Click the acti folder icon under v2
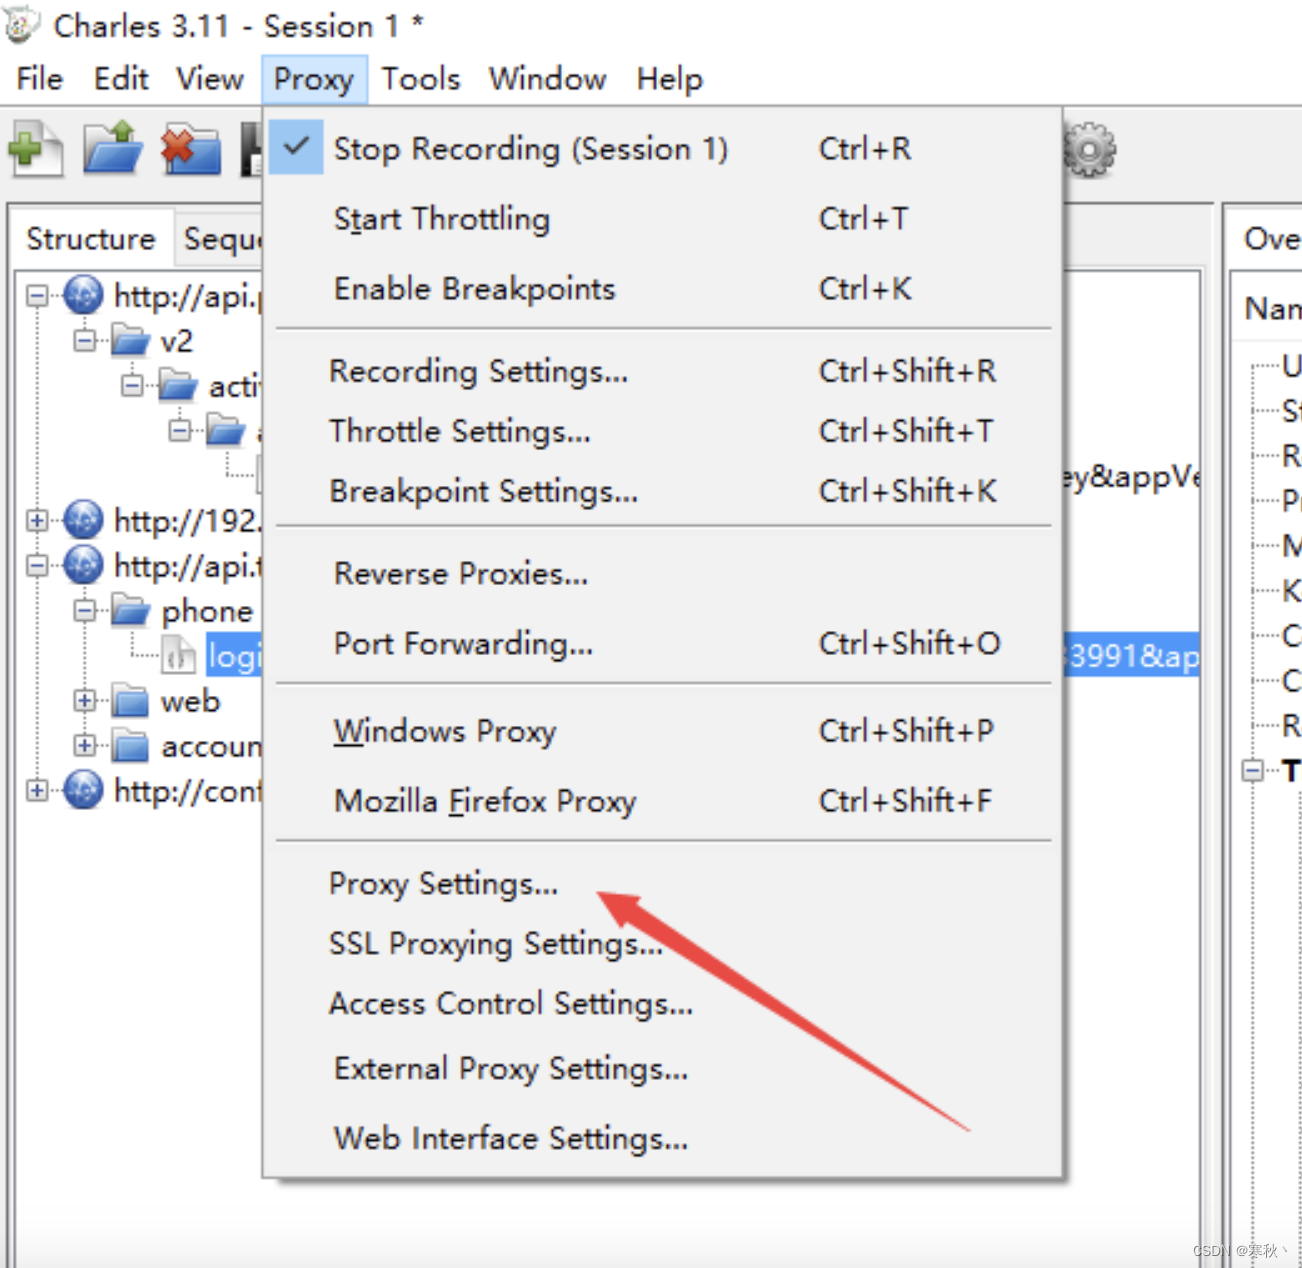The image size is (1302, 1268). pos(179,385)
